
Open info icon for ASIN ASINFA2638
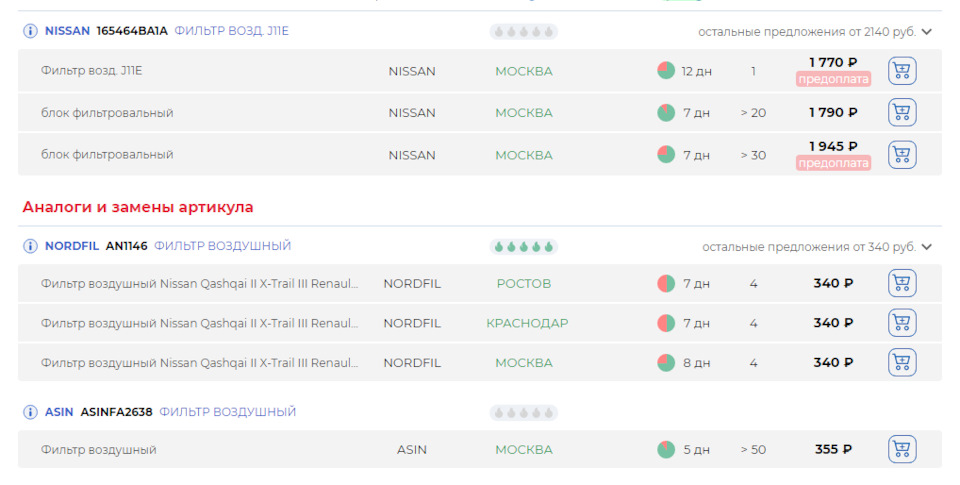click(30, 412)
